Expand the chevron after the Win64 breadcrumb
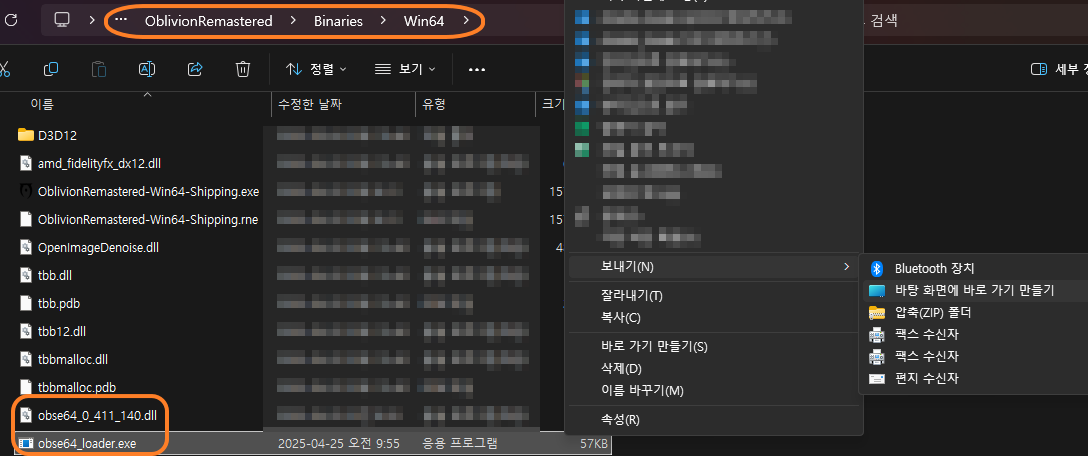The width and height of the screenshot is (1088, 456). coord(466,21)
